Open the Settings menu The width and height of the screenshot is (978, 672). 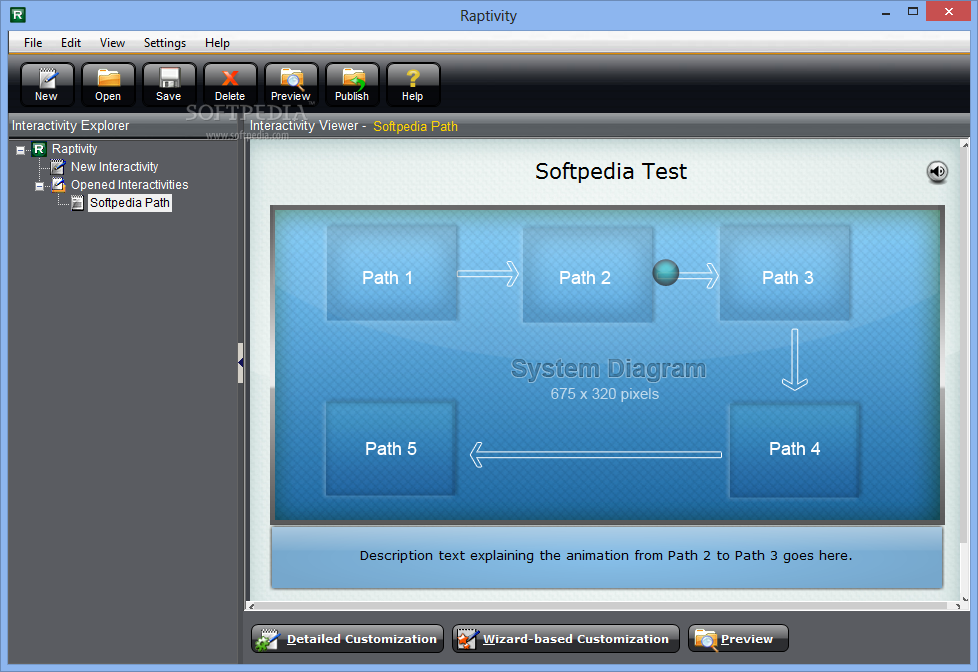point(165,43)
